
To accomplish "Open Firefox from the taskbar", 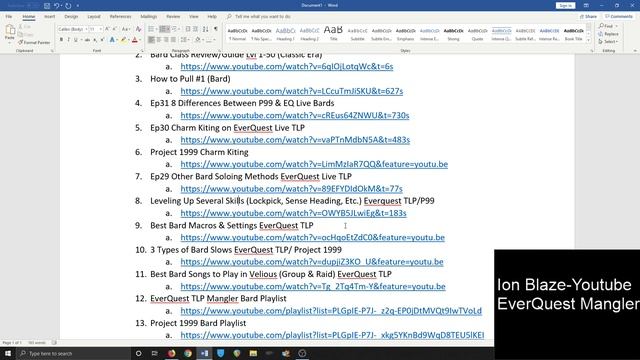I will [x=171, y=353].
